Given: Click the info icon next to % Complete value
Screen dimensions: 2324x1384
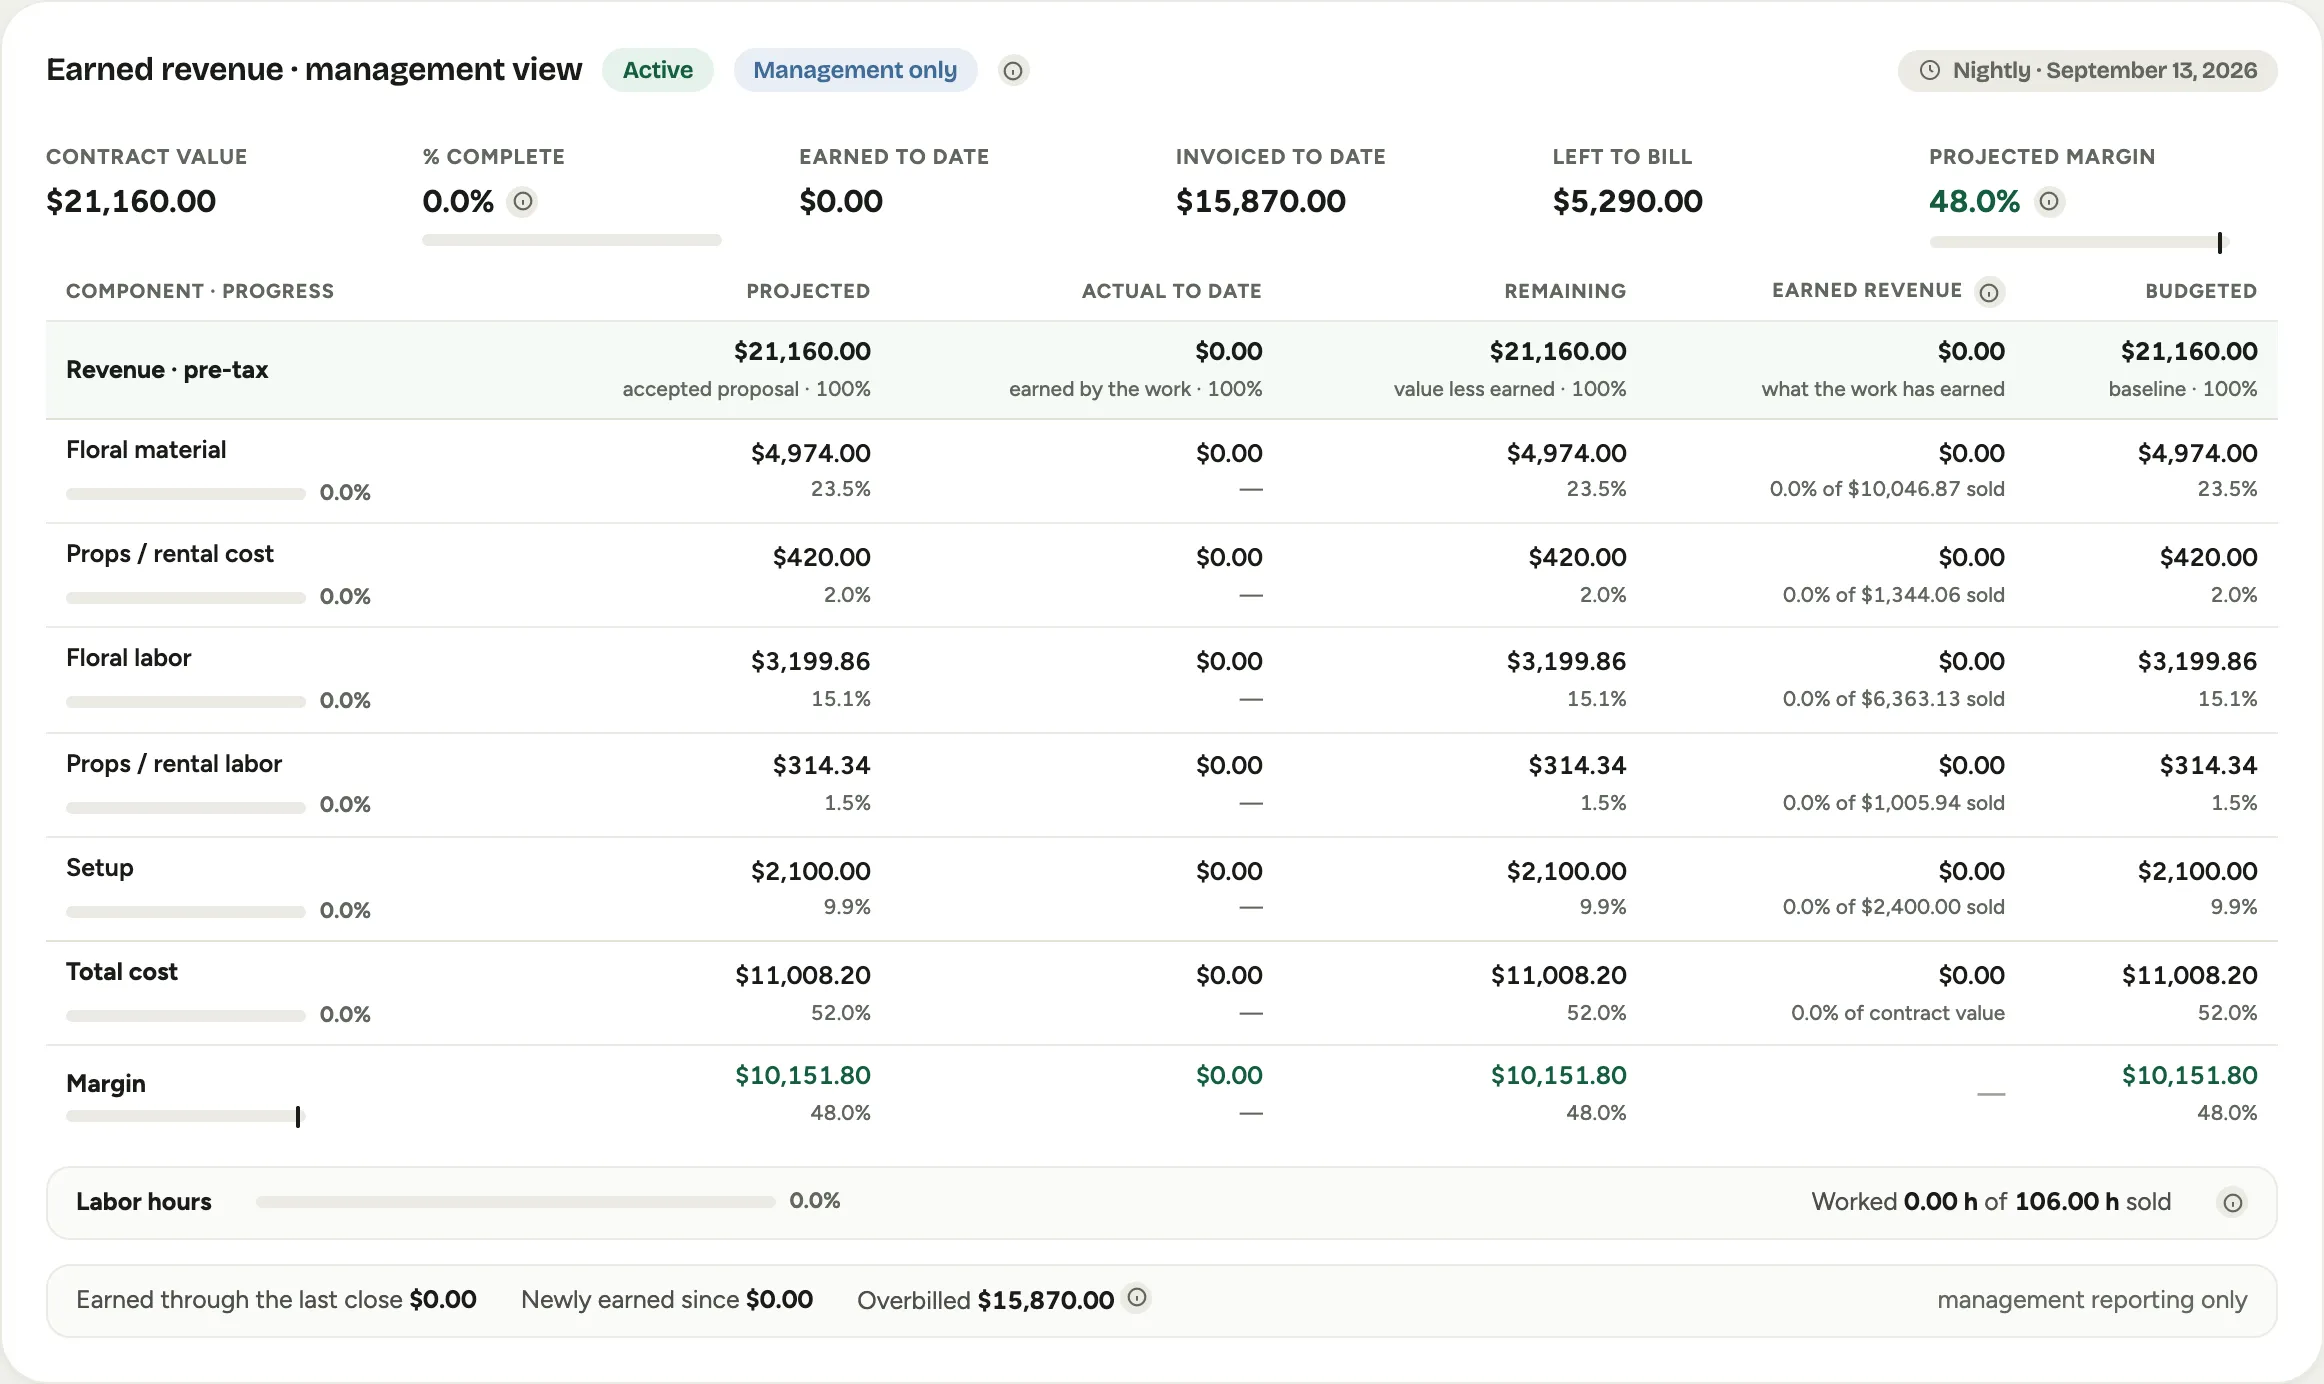Looking at the screenshot, I should point(522,202).
